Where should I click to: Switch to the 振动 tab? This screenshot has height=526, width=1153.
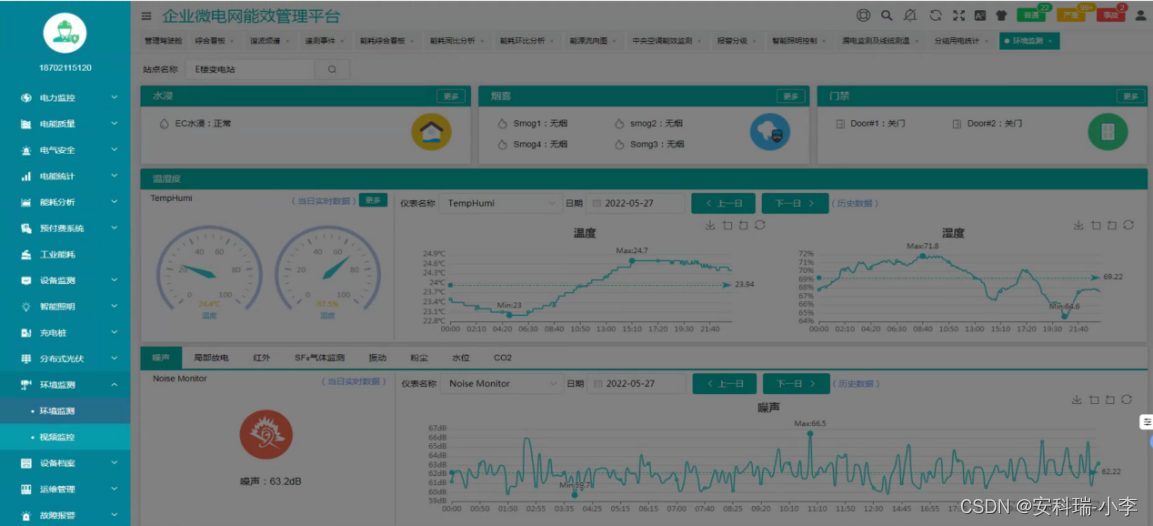[x=377, y=358]
